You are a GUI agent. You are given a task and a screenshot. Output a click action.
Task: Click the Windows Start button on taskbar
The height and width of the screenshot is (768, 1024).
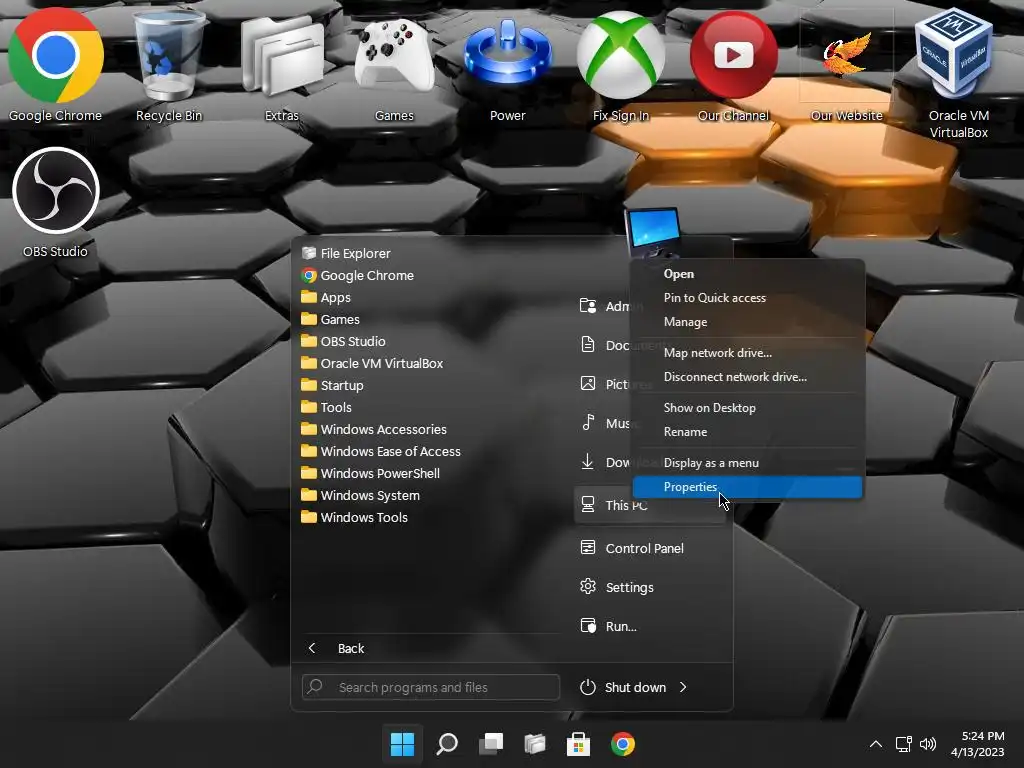402,744
